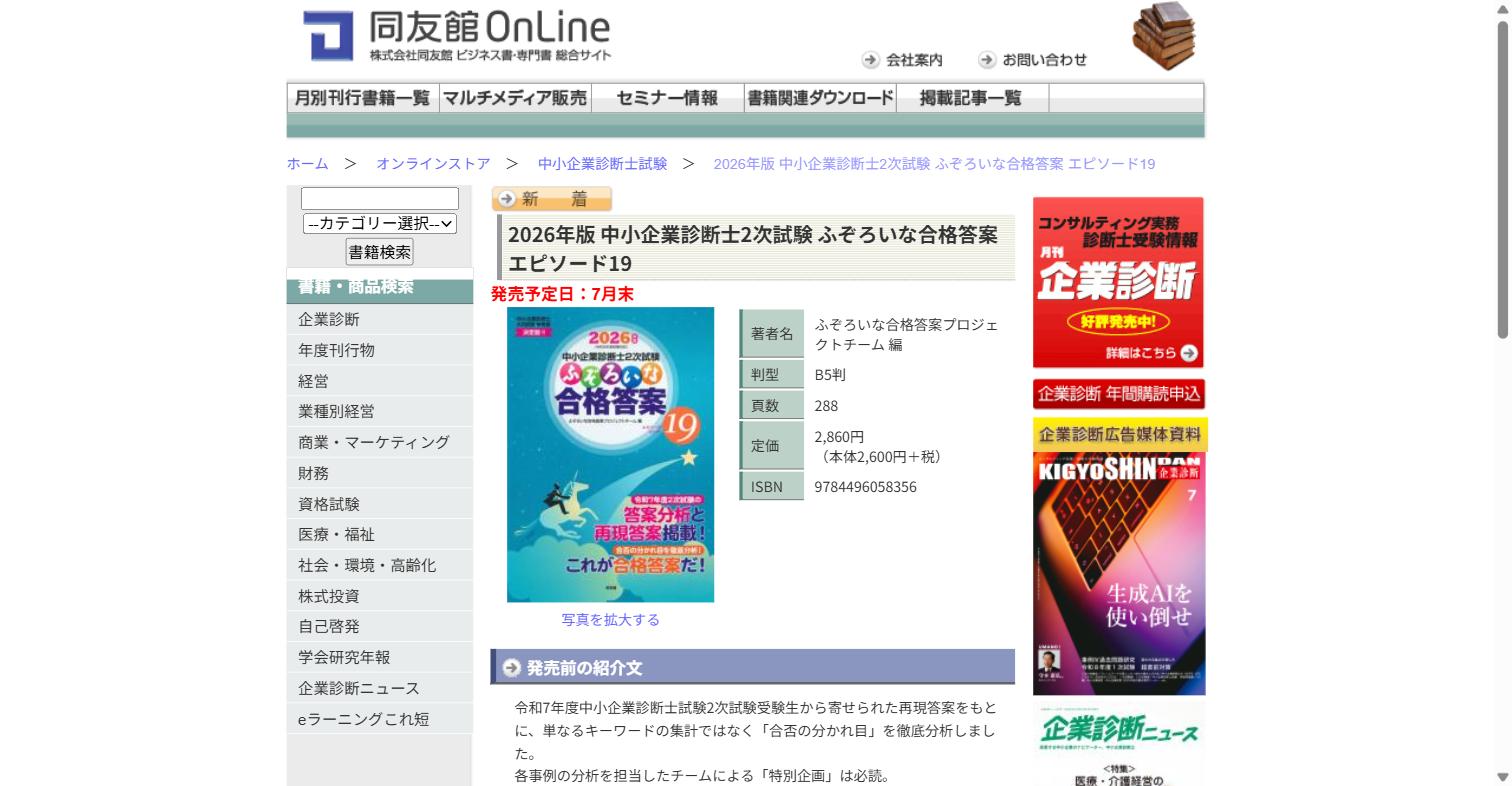Select 資格試験 category
The height and width of the screenshot is (786, 1512).
tap(380, 504)
